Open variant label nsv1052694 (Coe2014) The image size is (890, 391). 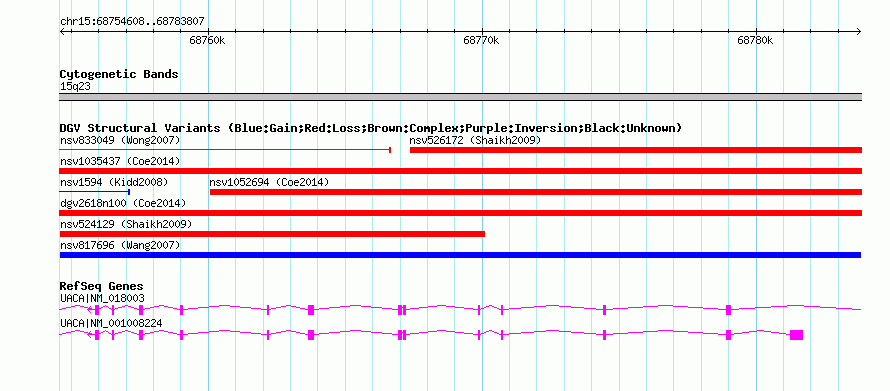pyautogui.click(x=269, y=182)
